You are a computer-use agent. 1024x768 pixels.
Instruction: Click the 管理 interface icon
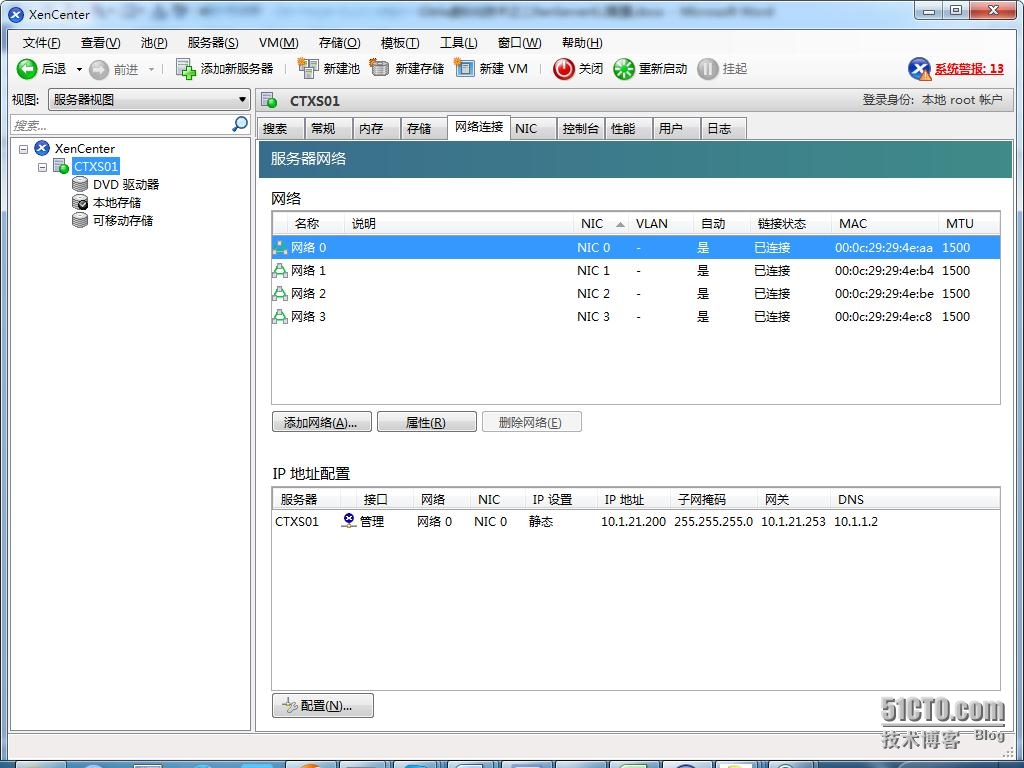coord(349,520)
